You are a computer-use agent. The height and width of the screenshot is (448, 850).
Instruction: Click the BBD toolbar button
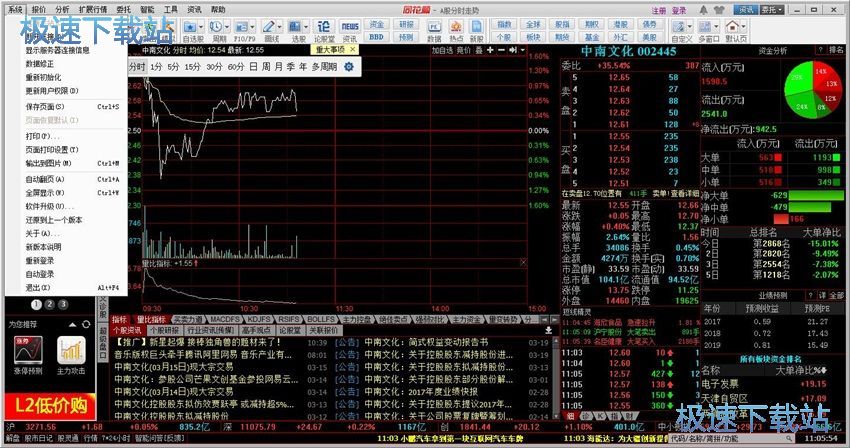[x=376, y=37]
